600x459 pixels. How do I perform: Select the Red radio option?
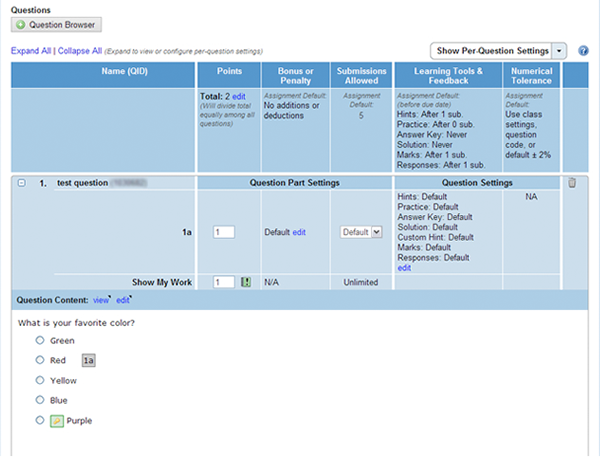(40, 360)
